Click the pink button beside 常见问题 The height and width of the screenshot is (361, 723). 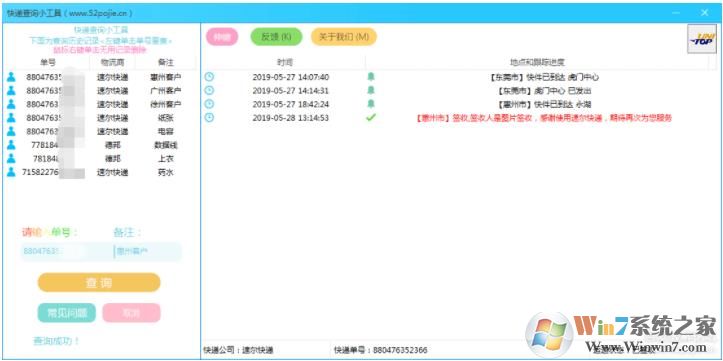click(x=131, y=313)
